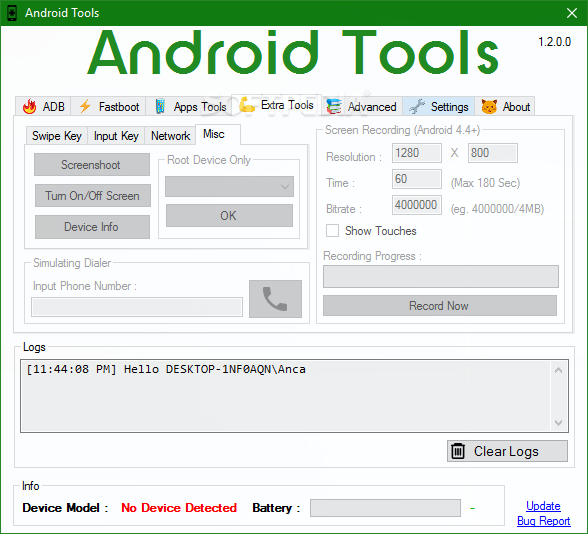Viewport: 588px width, 534px height.
Task: Click the phone dial call icon button
Action: coord(275,299)
